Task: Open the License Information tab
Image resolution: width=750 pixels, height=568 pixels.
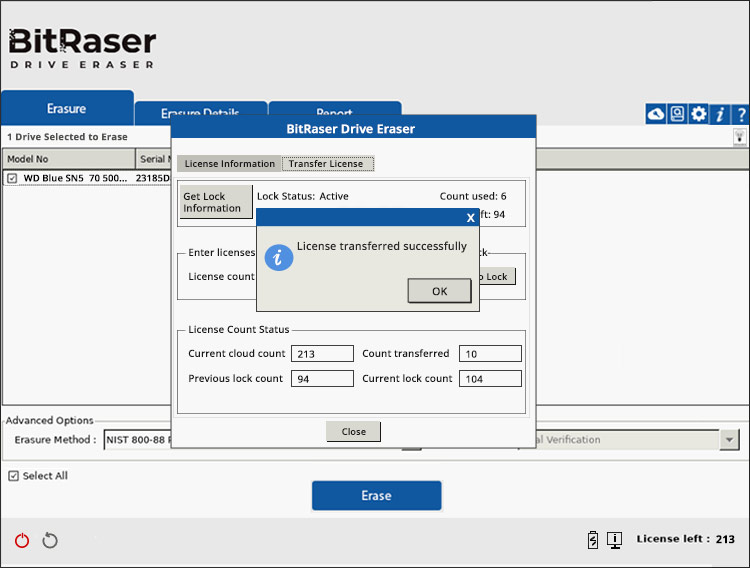Action: click(230, 164)
